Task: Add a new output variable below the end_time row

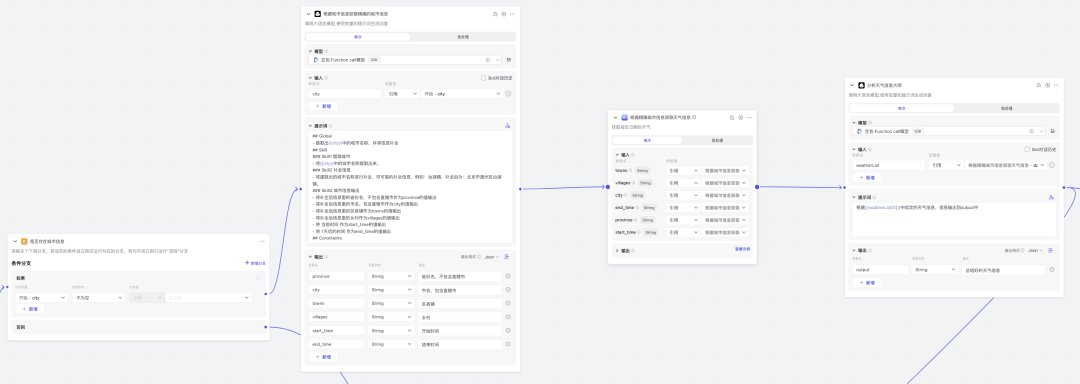Action: (324, 356)
